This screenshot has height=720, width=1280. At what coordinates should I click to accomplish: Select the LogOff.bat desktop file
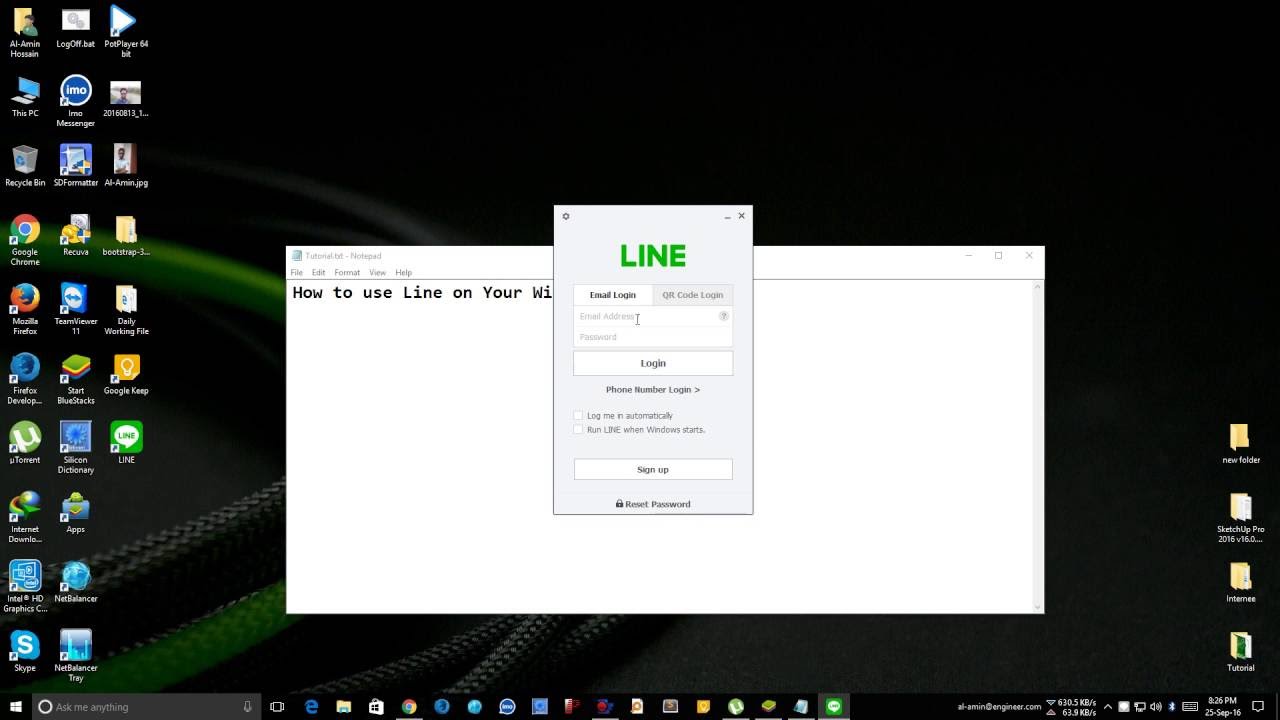pyautogui.click(x=76, y=28)
